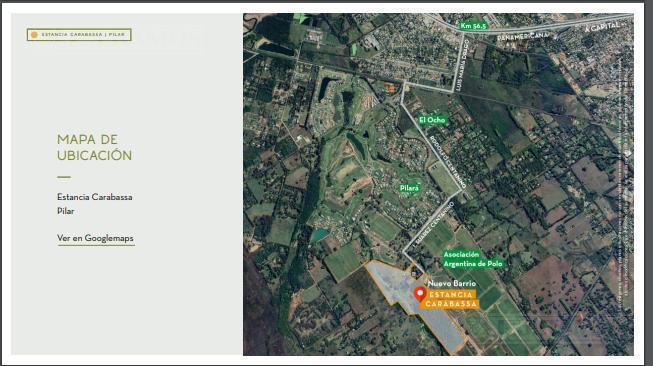653x366 pixels.
Task: Click the Pilar text under the subtitle
Action: tap(66, 211)
